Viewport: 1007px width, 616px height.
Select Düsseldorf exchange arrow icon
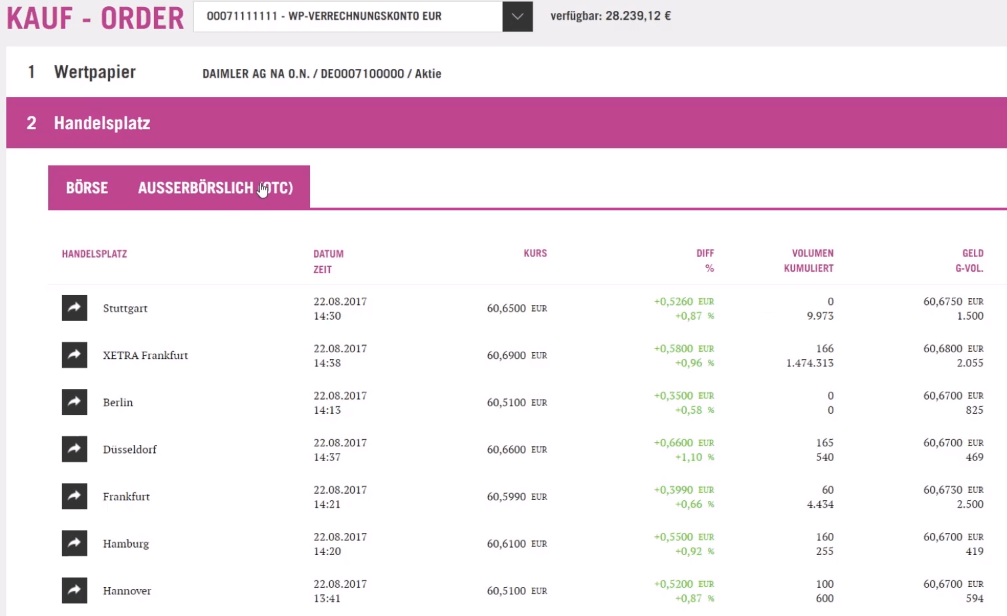[74, 449]
